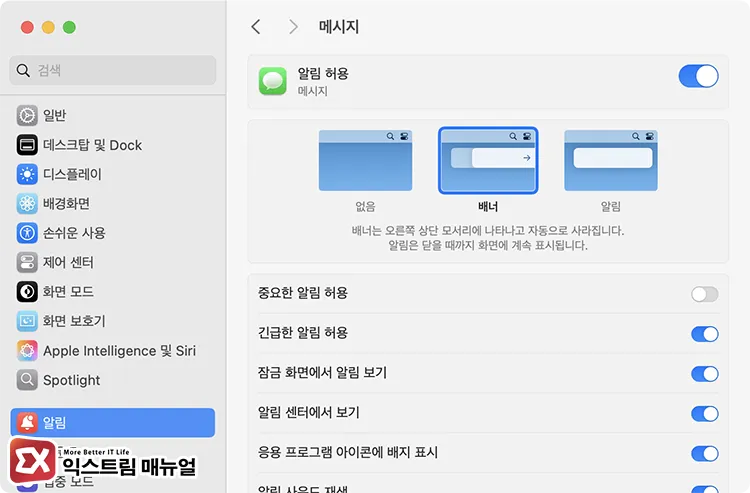Viewport: 750px width, 493px height.
Task: Click the 화면 모드 appearance icon
Action: tap(27, 292)
